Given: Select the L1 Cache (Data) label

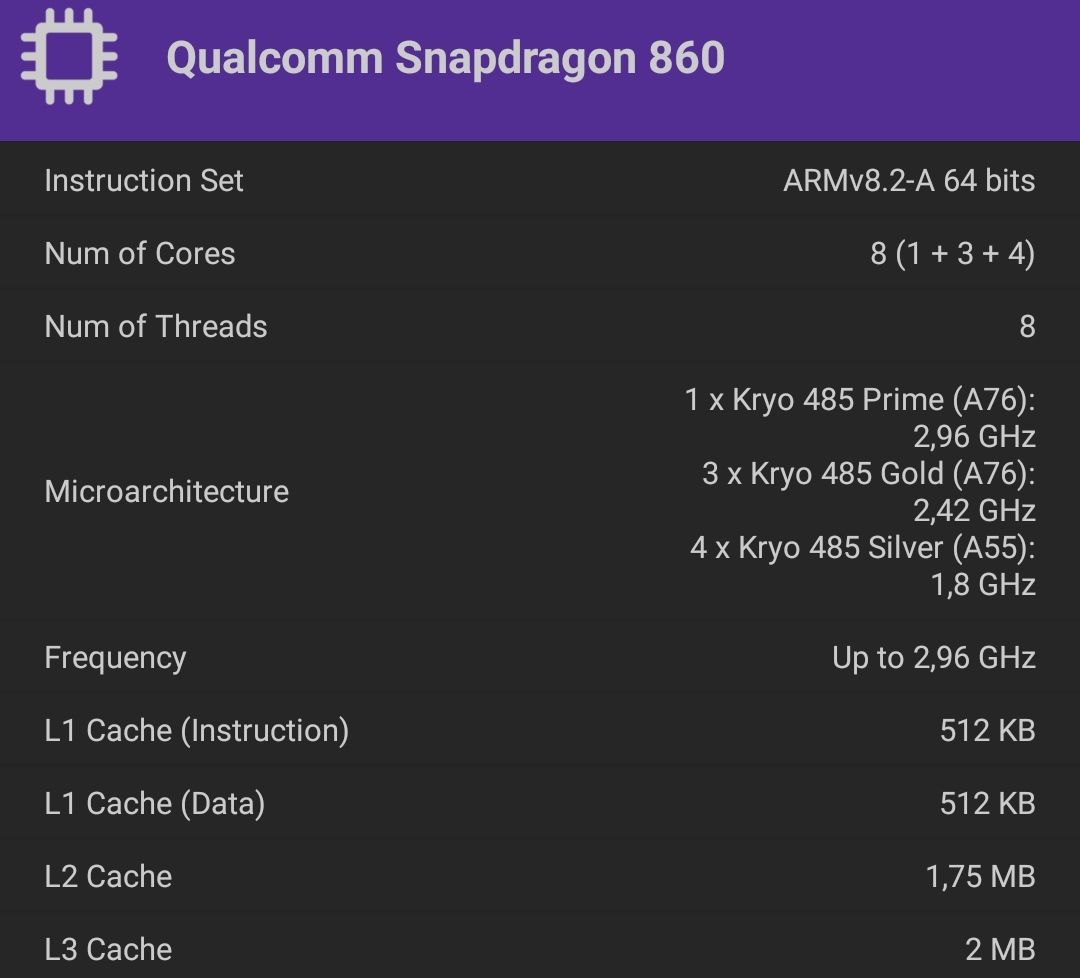Looking at the screenshot, I should coord(155,804).
